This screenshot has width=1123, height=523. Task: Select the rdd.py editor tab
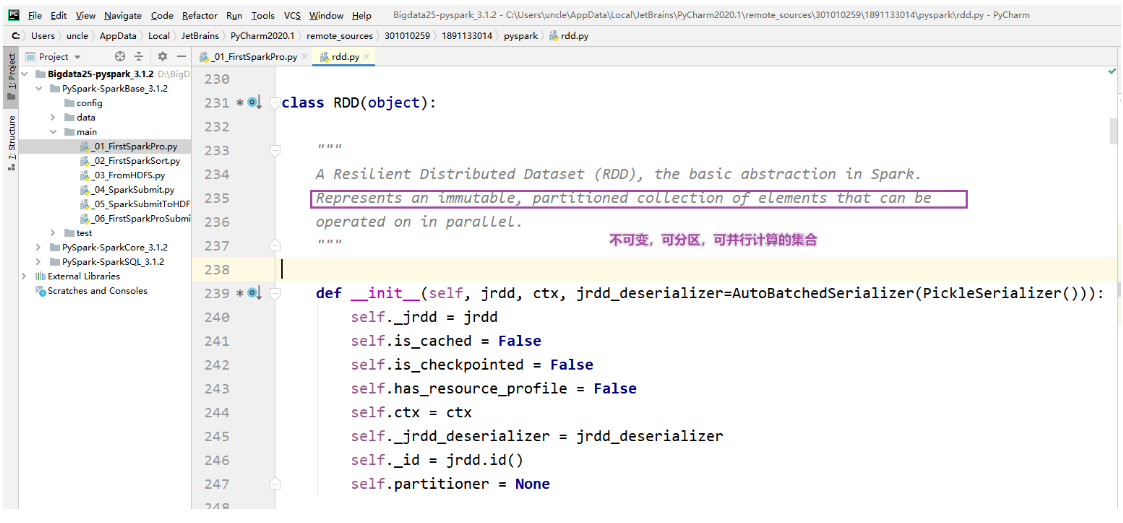click(344, 57)
